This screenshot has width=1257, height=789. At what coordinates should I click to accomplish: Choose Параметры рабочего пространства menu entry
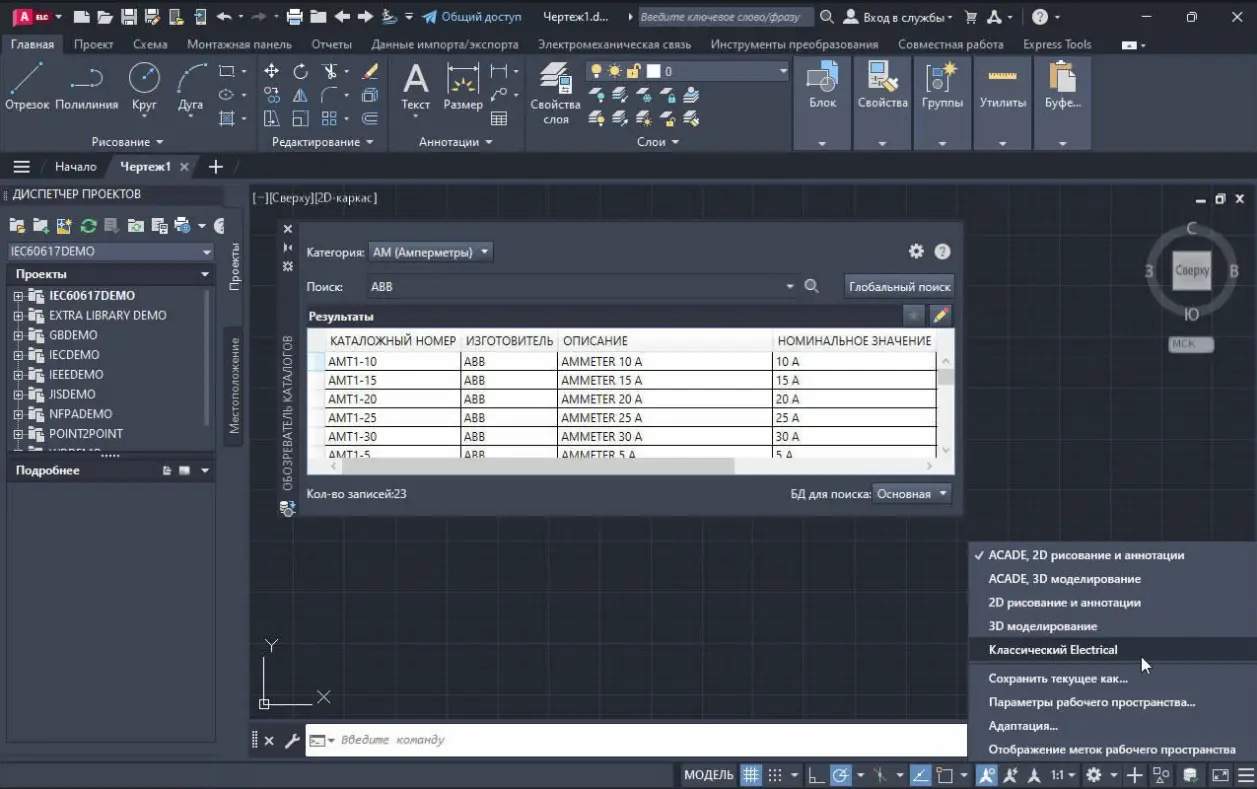[1091, 702]
